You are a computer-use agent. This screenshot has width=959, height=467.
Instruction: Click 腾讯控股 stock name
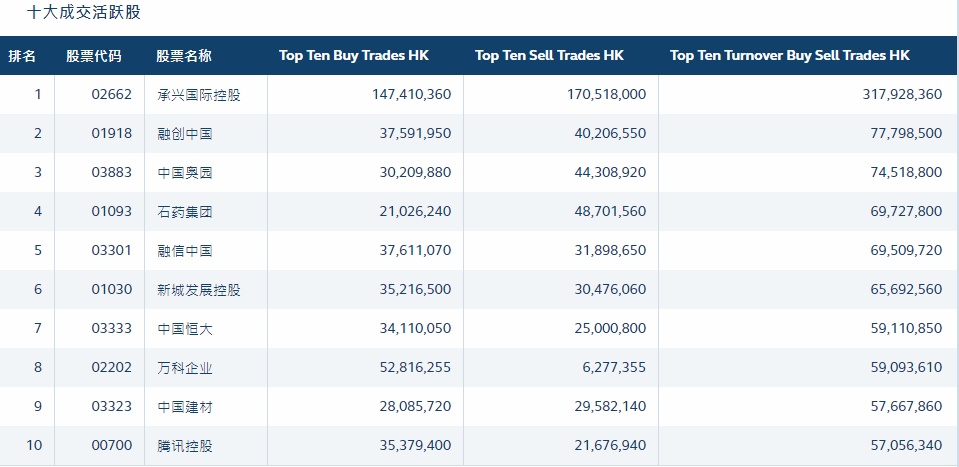tap(185, 446)
